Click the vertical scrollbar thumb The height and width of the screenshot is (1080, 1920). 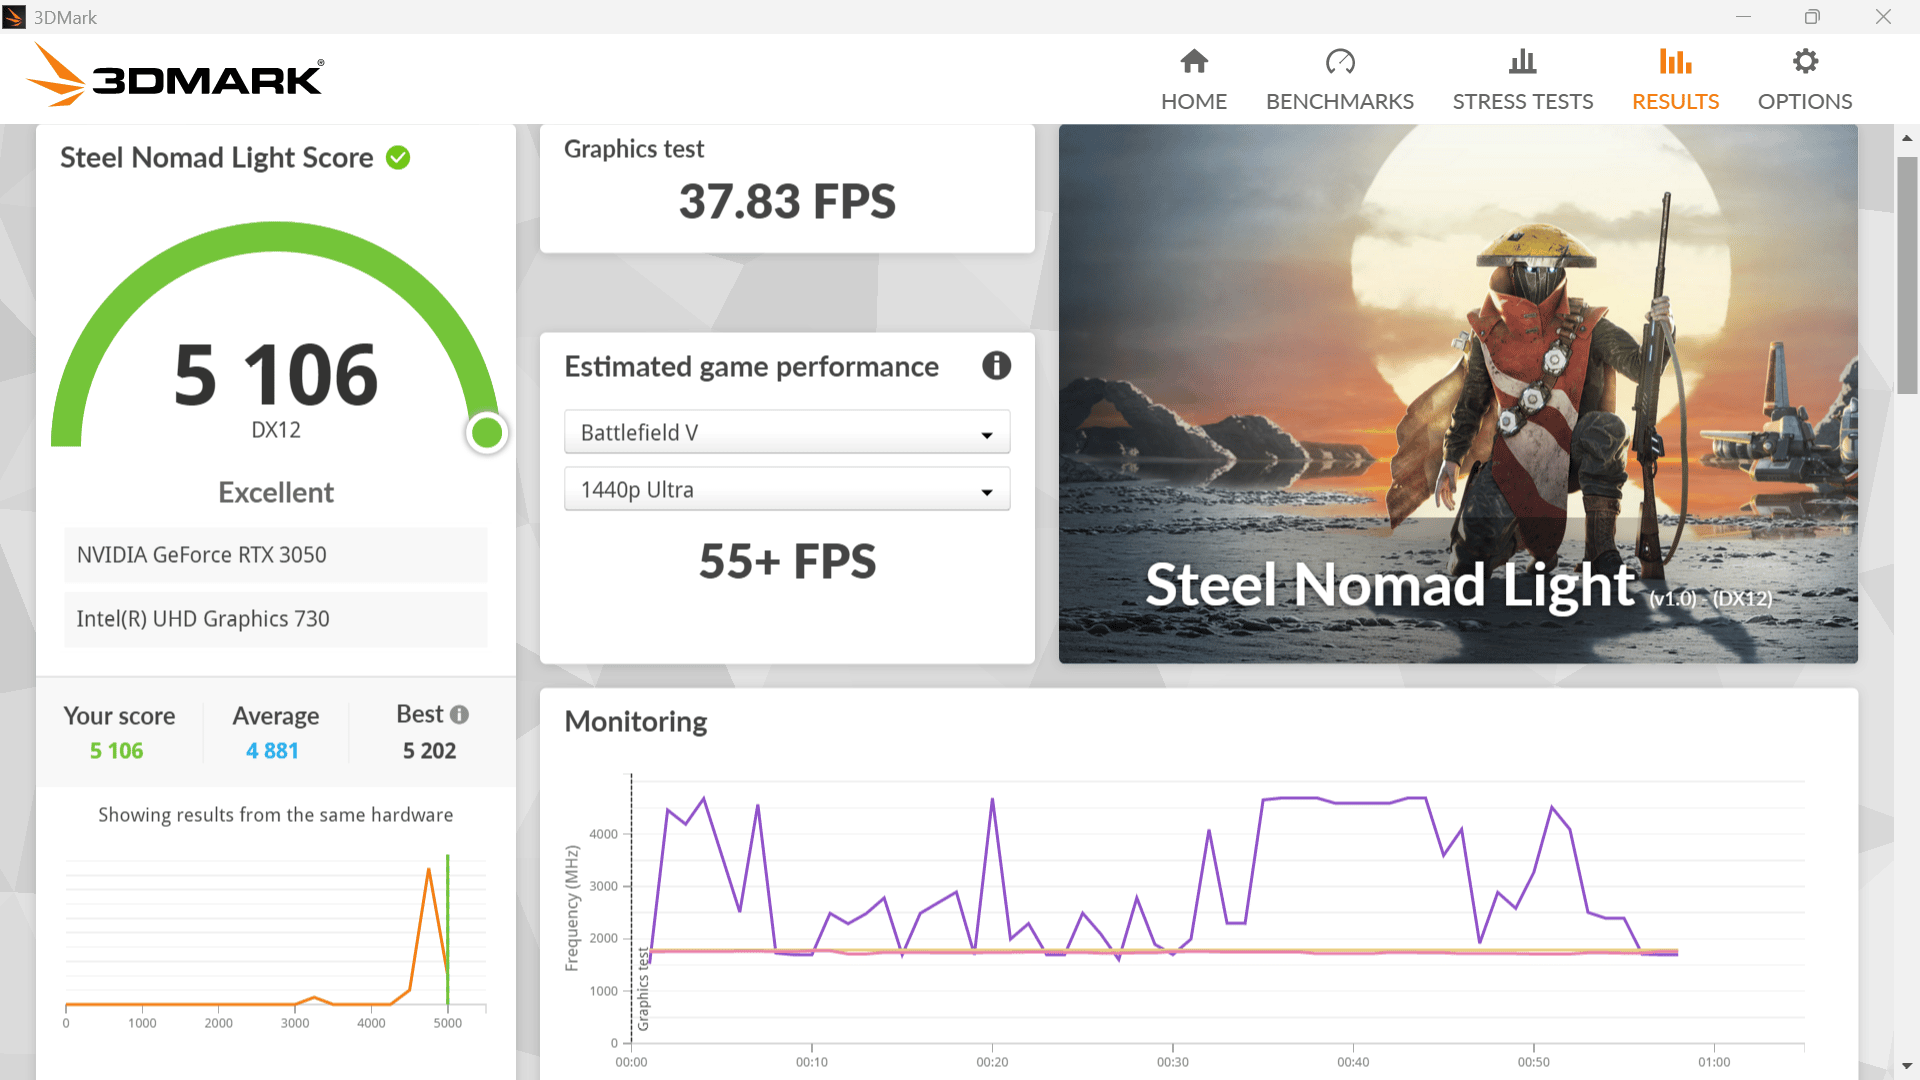(x=1907, y=275)
